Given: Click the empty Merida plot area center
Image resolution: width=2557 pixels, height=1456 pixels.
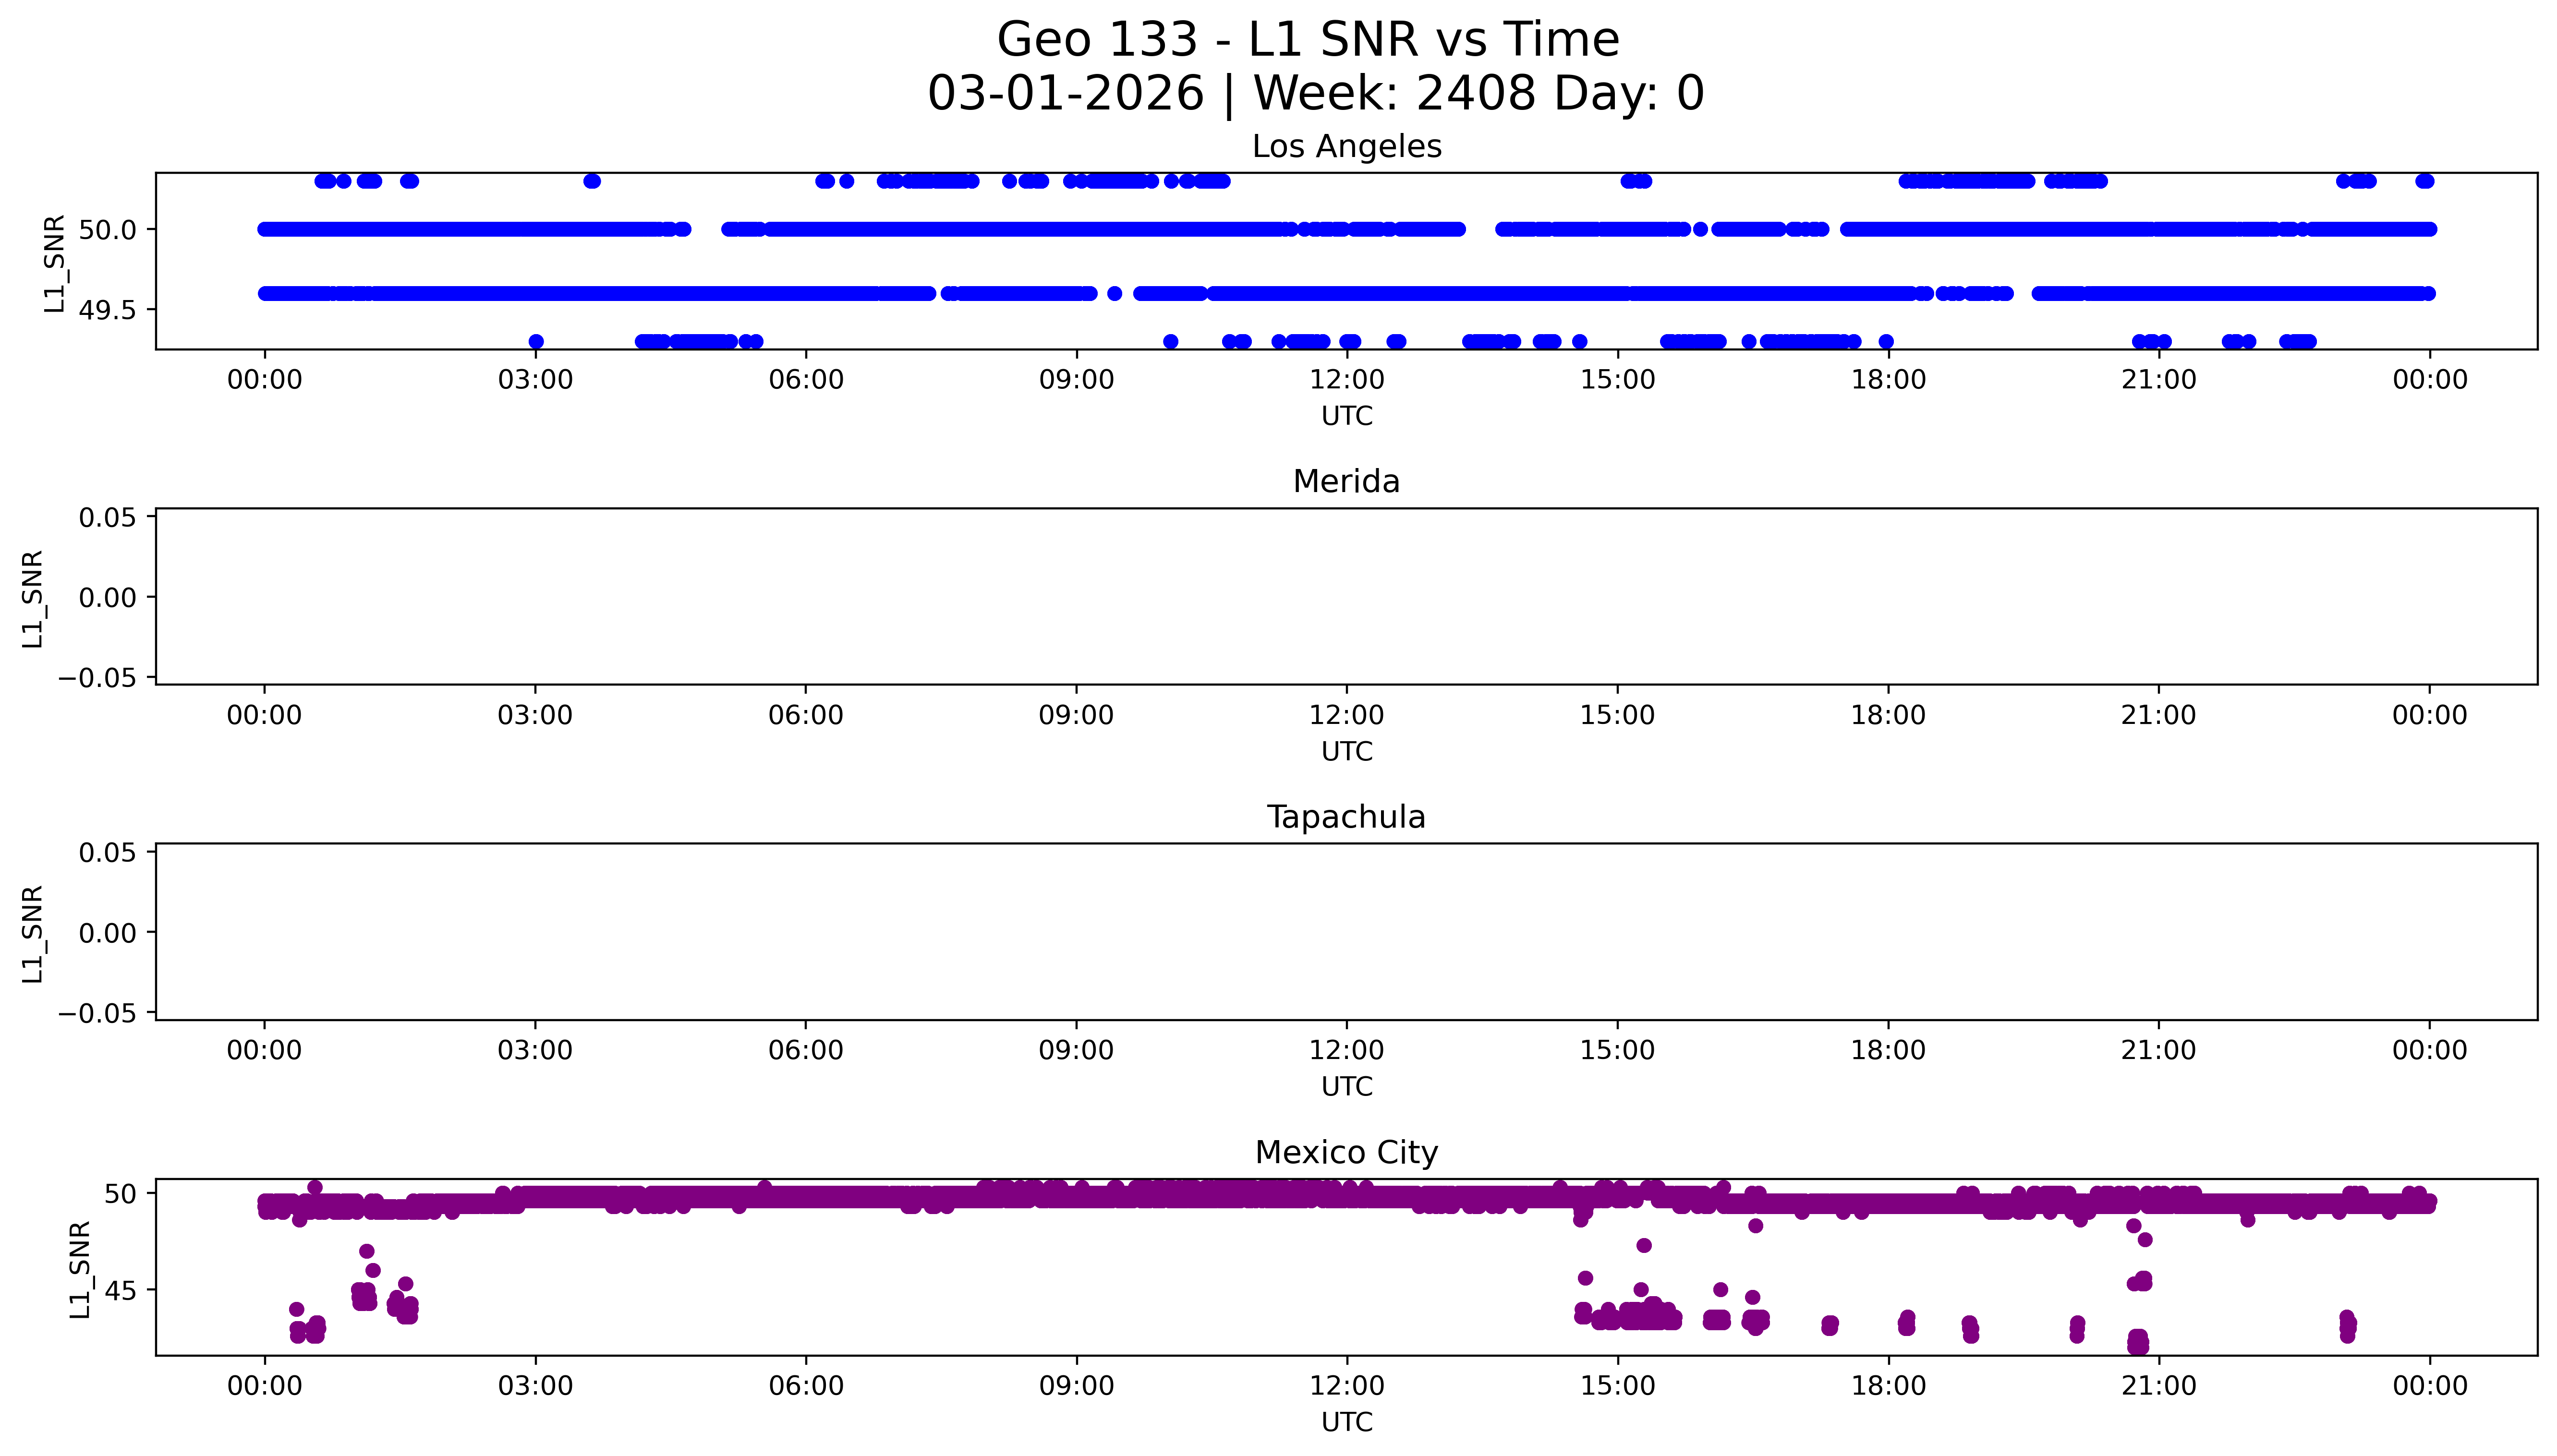Looking at the screenshot, I should pos(1346,597).
